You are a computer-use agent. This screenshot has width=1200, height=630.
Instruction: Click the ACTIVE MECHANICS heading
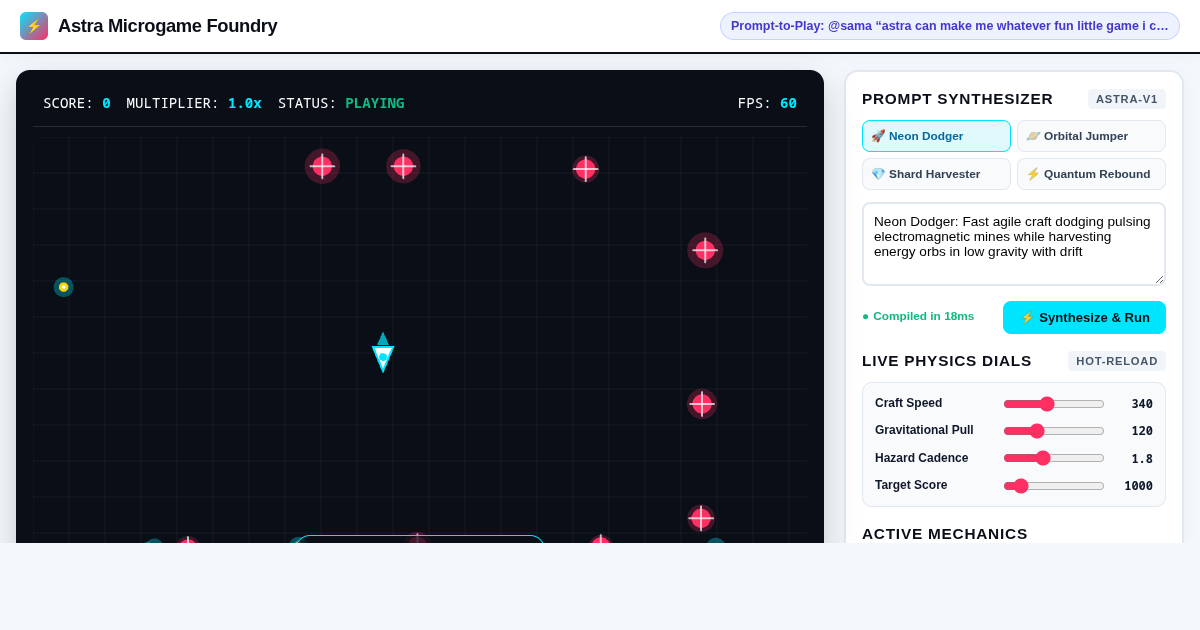pyautogui.click(x=945, y=534)
